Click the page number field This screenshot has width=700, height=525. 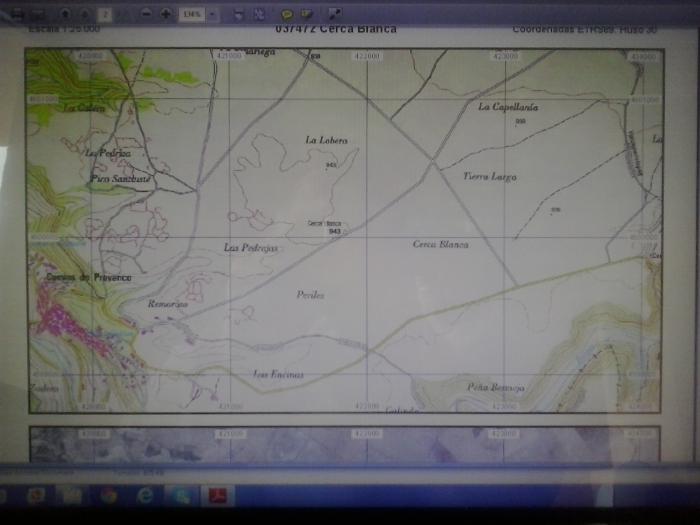pos(105,14)
